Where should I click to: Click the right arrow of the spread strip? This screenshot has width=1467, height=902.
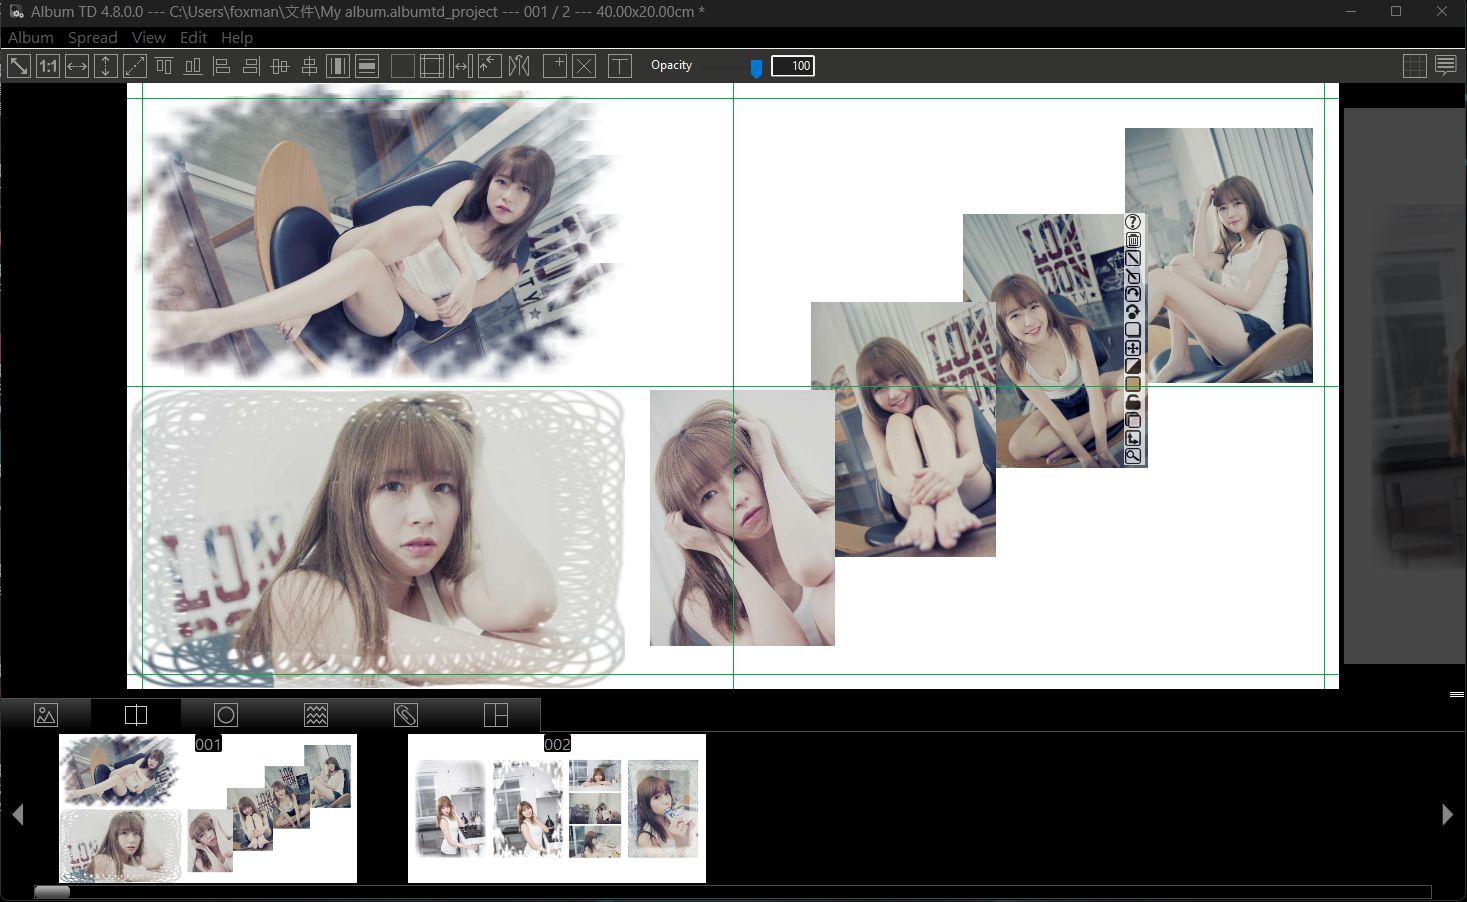pos(1447,815)
